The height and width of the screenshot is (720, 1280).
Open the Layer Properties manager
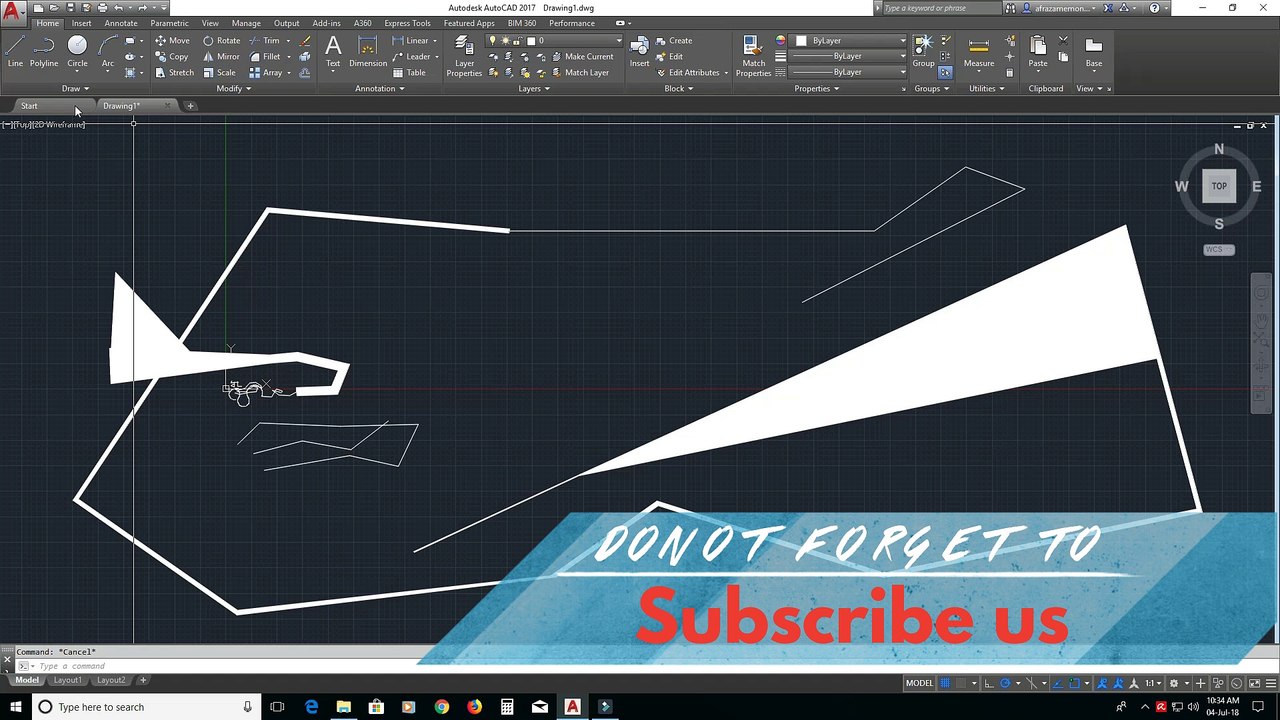pos(464,56)
